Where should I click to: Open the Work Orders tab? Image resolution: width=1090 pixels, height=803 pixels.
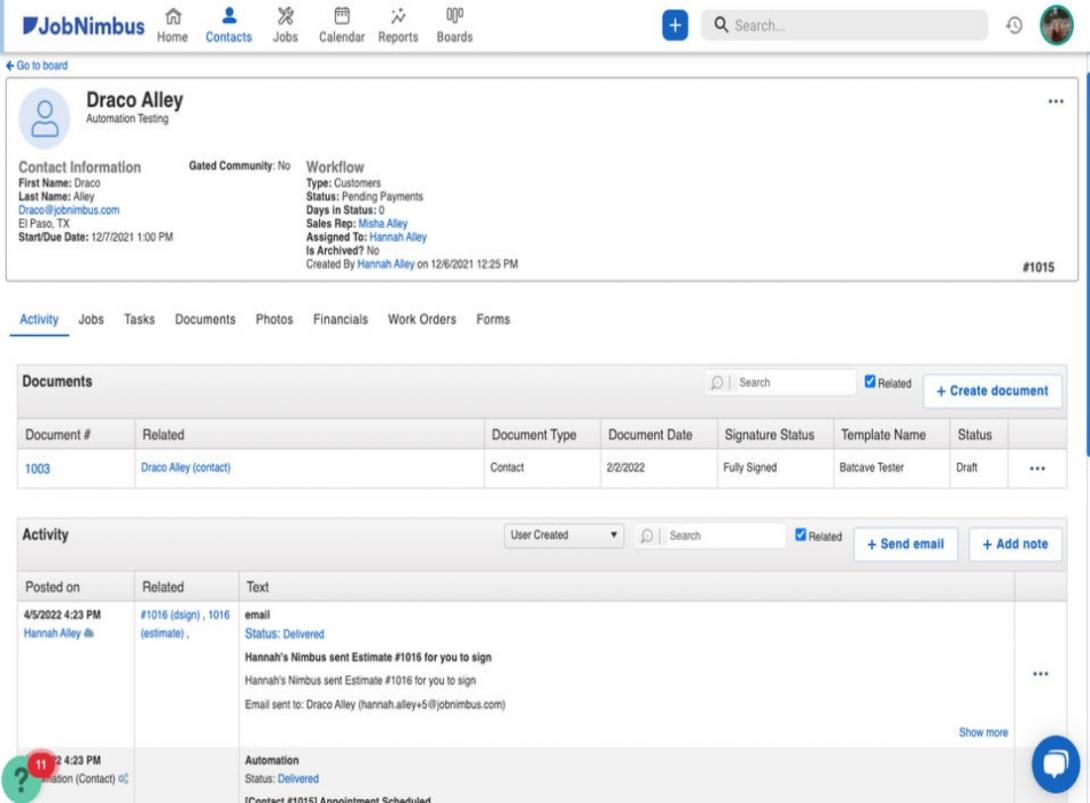pyautogui.click(x=421, y=319)
